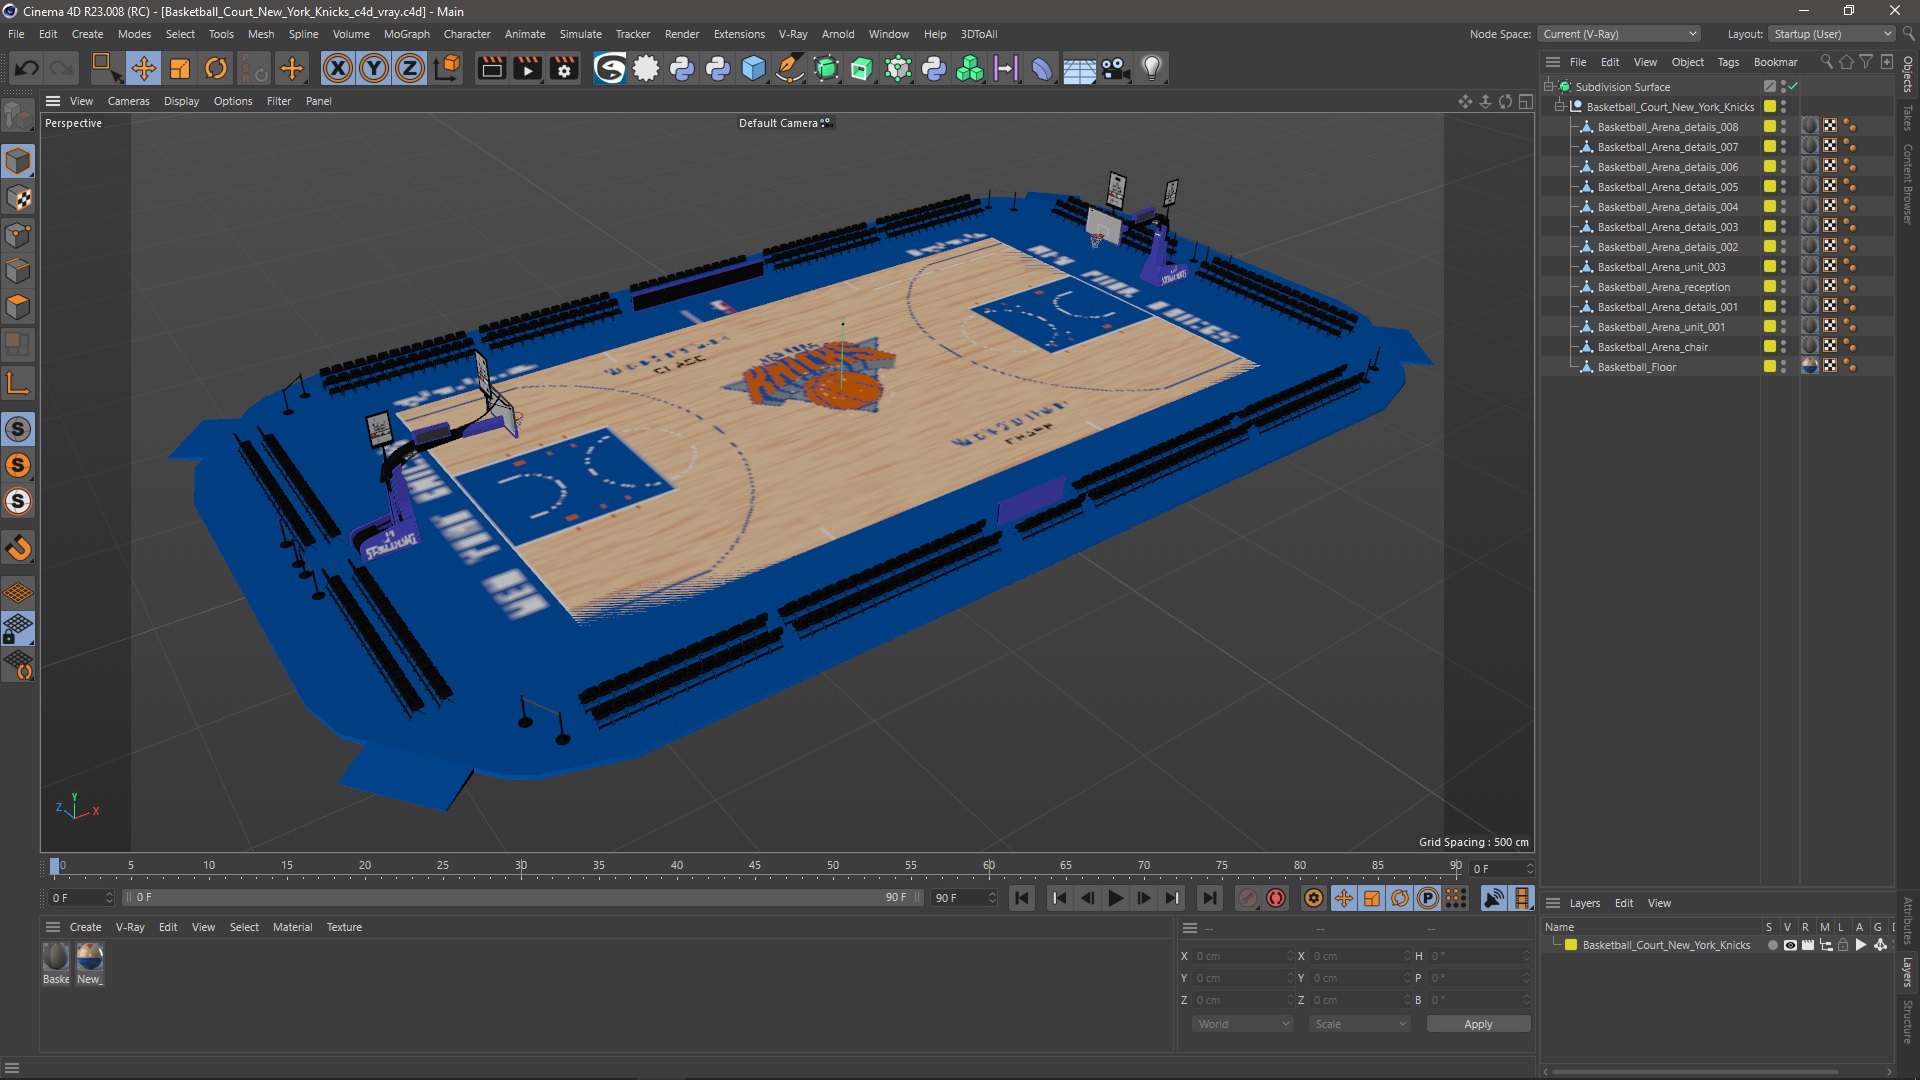Image resolution: width=1920 pixels, height=1080 pixels.
Task: Toggle Autokeying button
Action: coord(1276,898)
